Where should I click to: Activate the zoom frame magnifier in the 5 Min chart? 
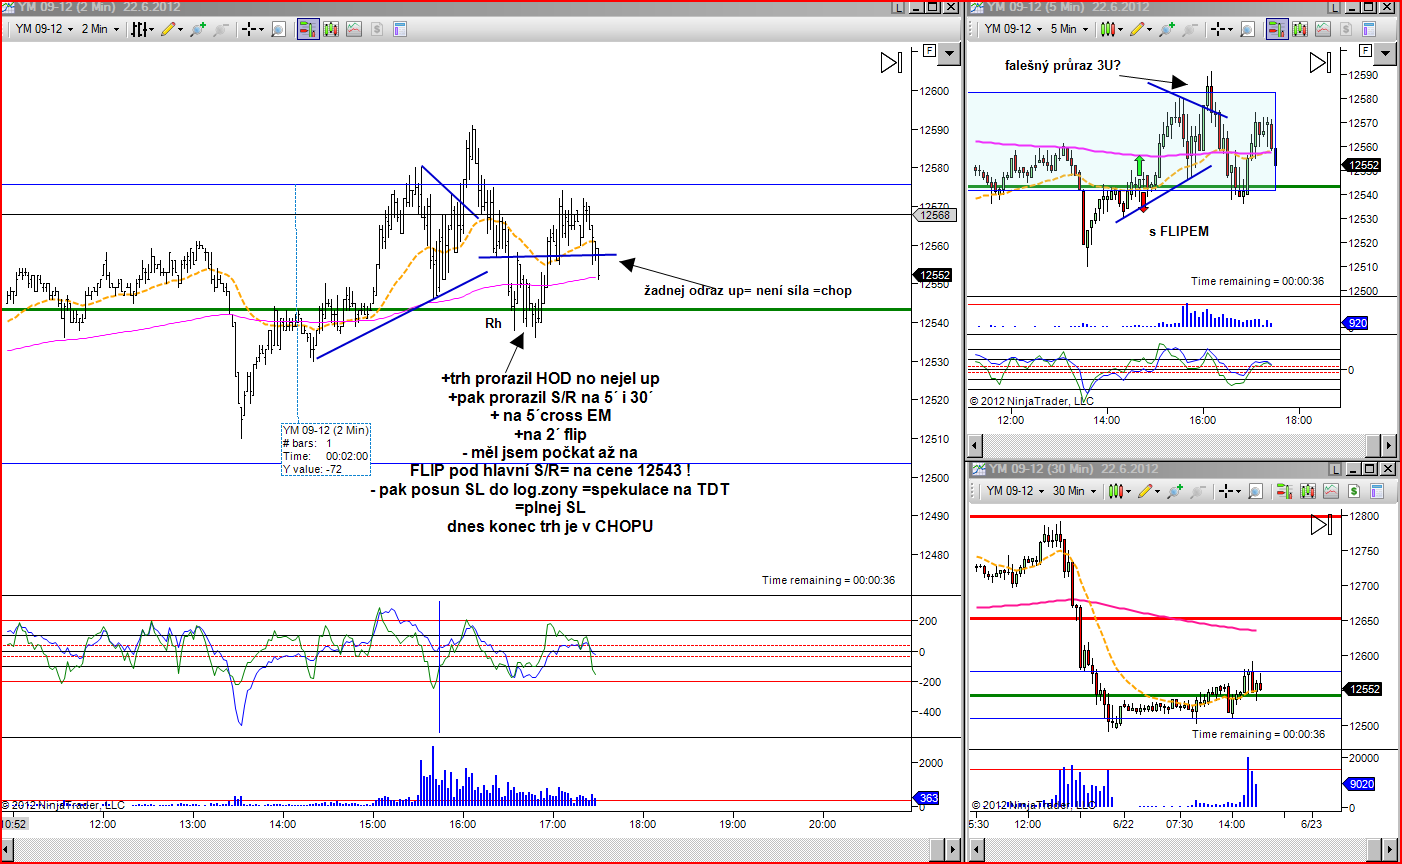click(x=1247, y=29)
